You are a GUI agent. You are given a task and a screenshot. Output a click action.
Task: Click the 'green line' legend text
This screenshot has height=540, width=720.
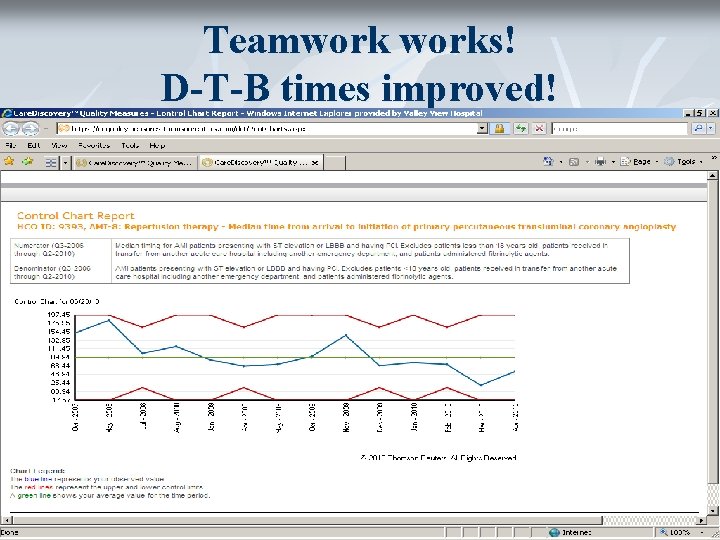click(x=34, y=496)
